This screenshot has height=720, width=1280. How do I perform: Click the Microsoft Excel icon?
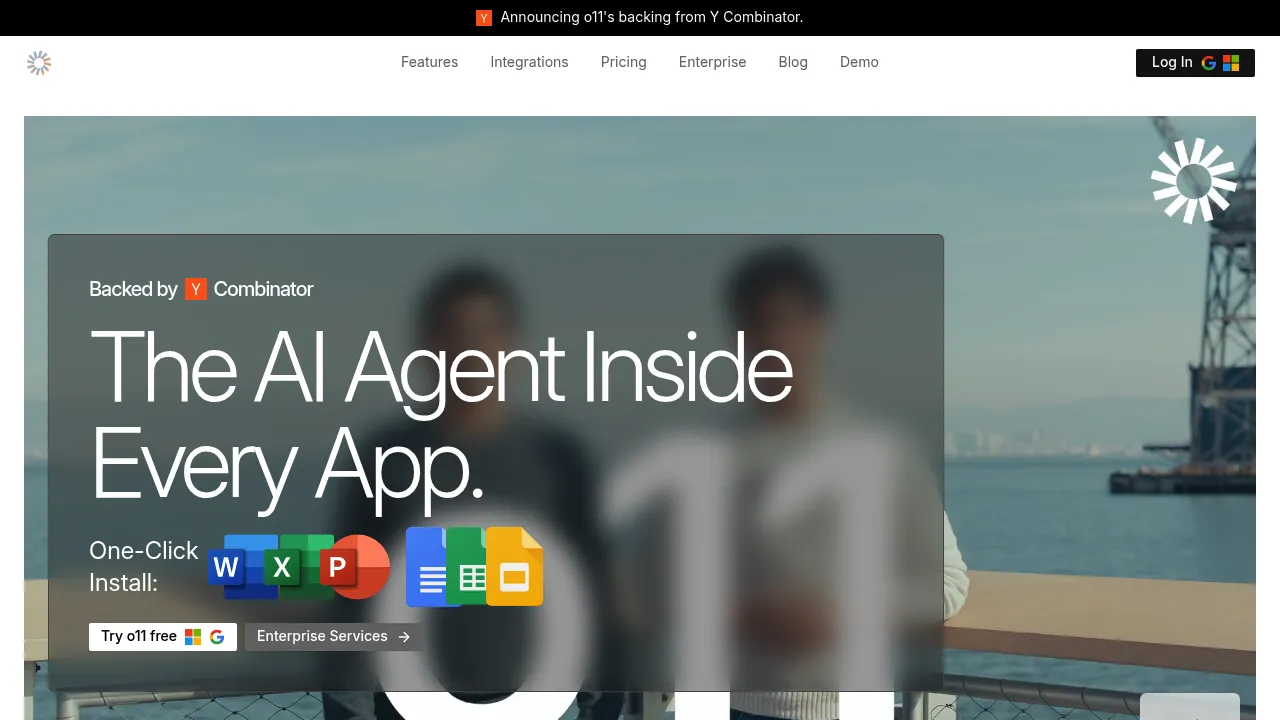299,567
